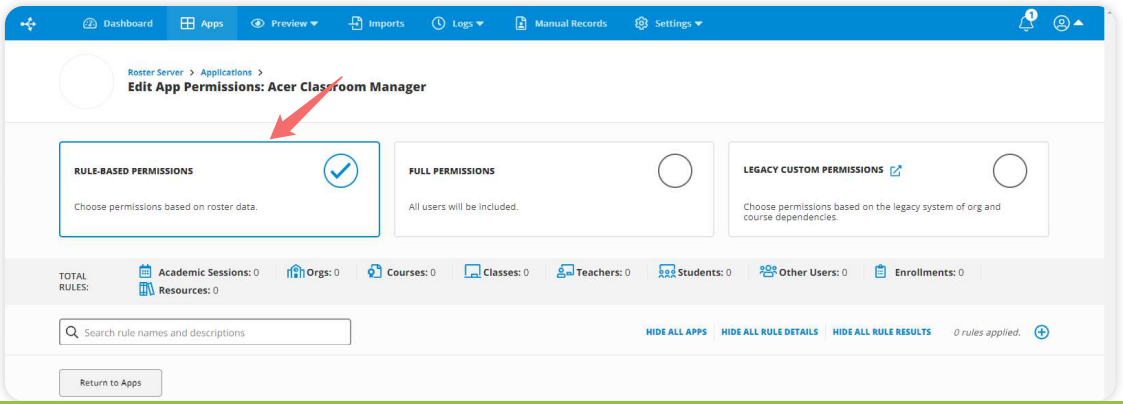
Task: Follow the Roster Server breadcrumb link
Action: click(x=155, y=72)
